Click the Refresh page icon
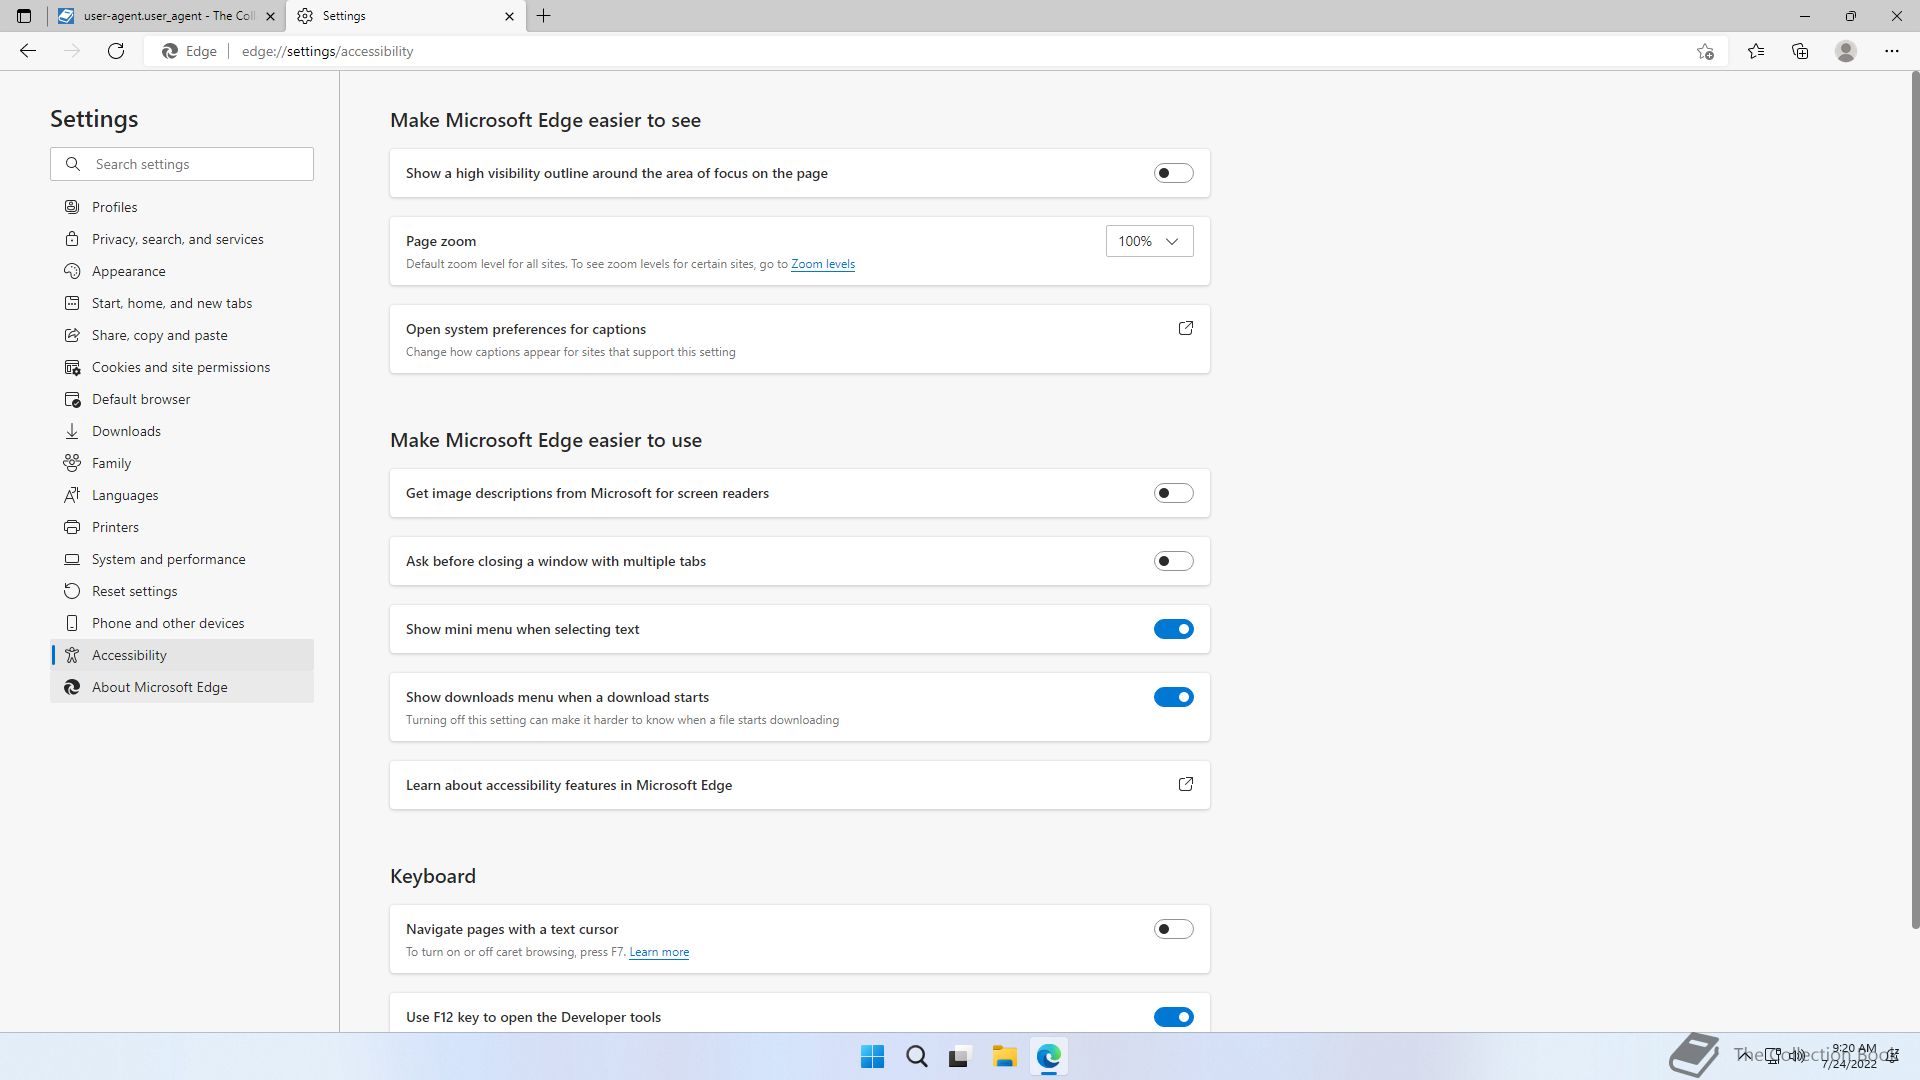This screenshot has width=1920, height=1080. 116,51
